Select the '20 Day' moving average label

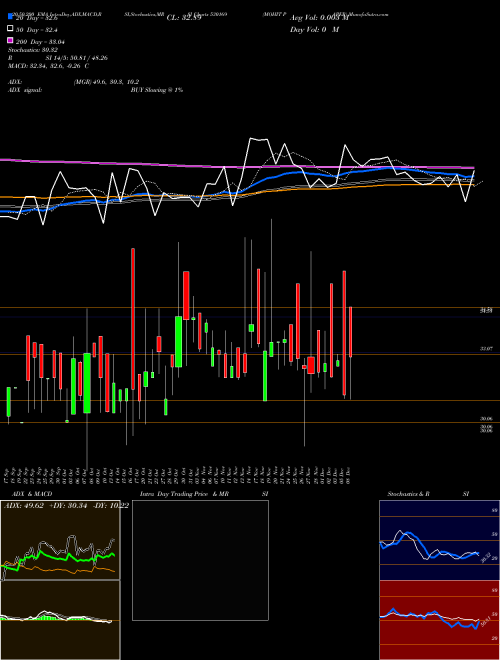coord(36,18)
